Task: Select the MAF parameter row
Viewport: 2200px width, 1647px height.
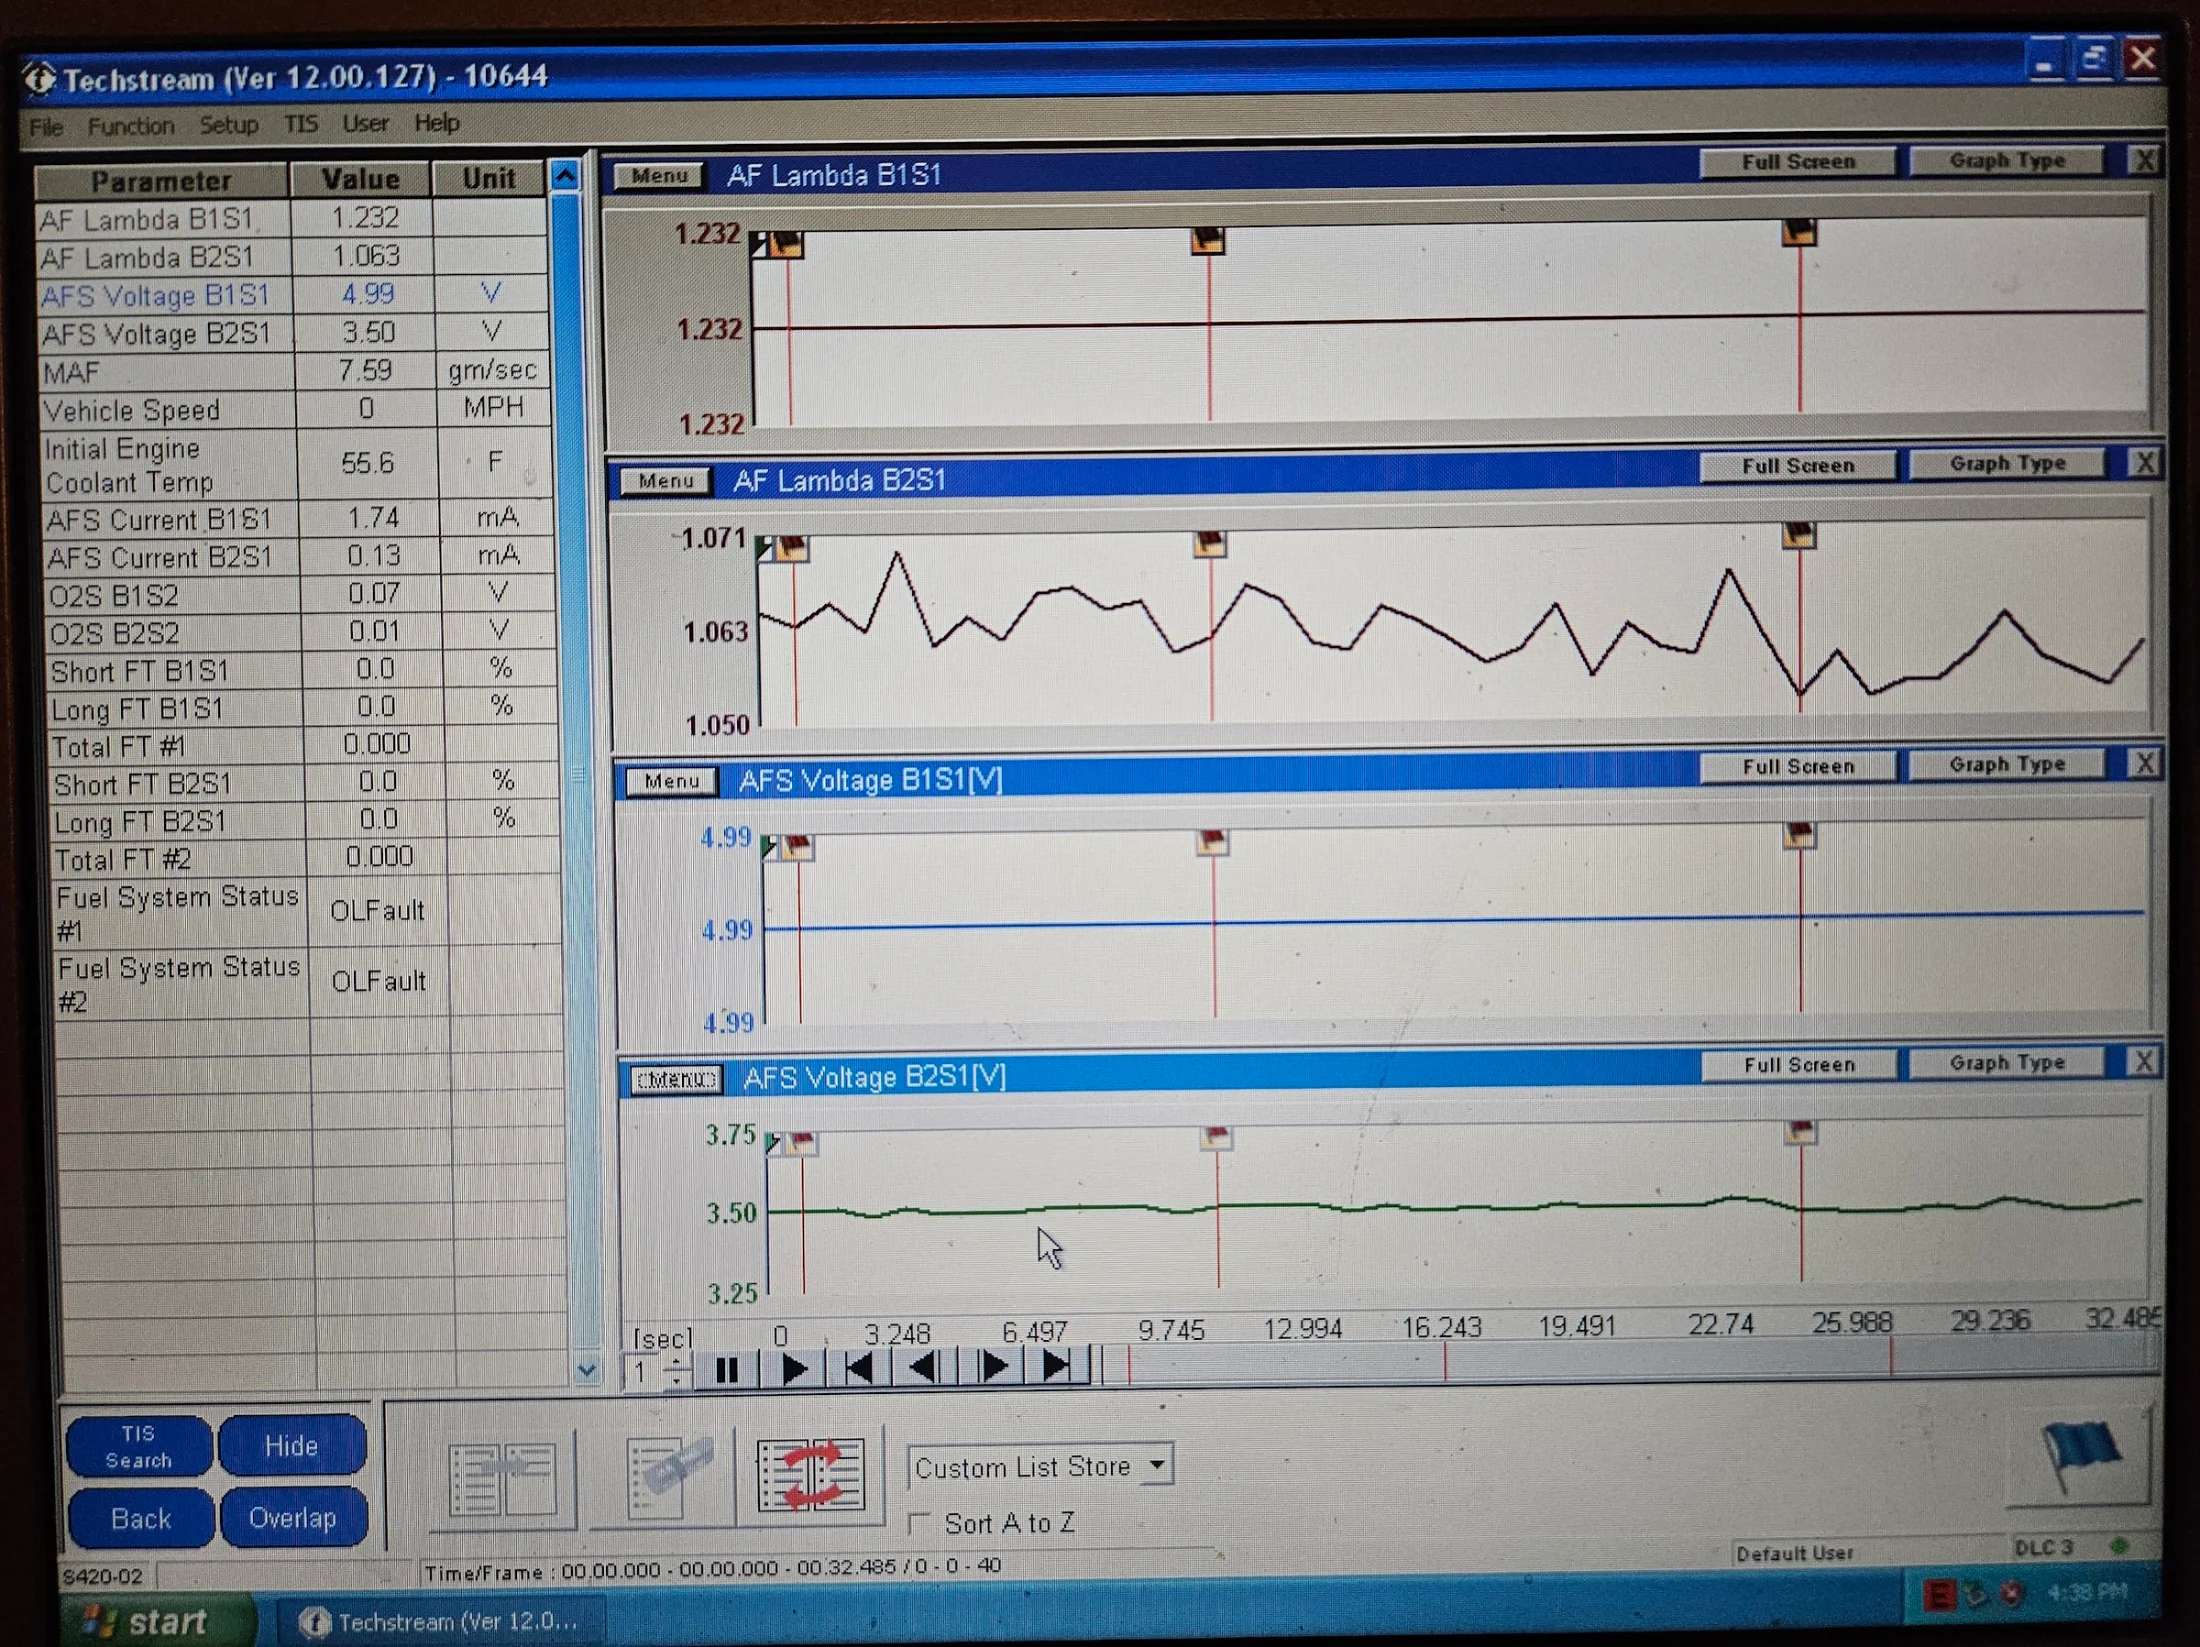Action: (x=295, y=371)
